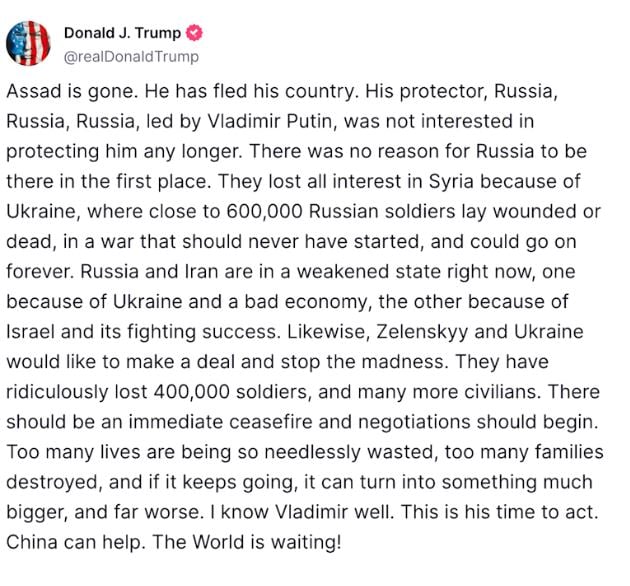Open the flag-themed profile avatar
The image size is (630, 586).
(x=28, y=43)
